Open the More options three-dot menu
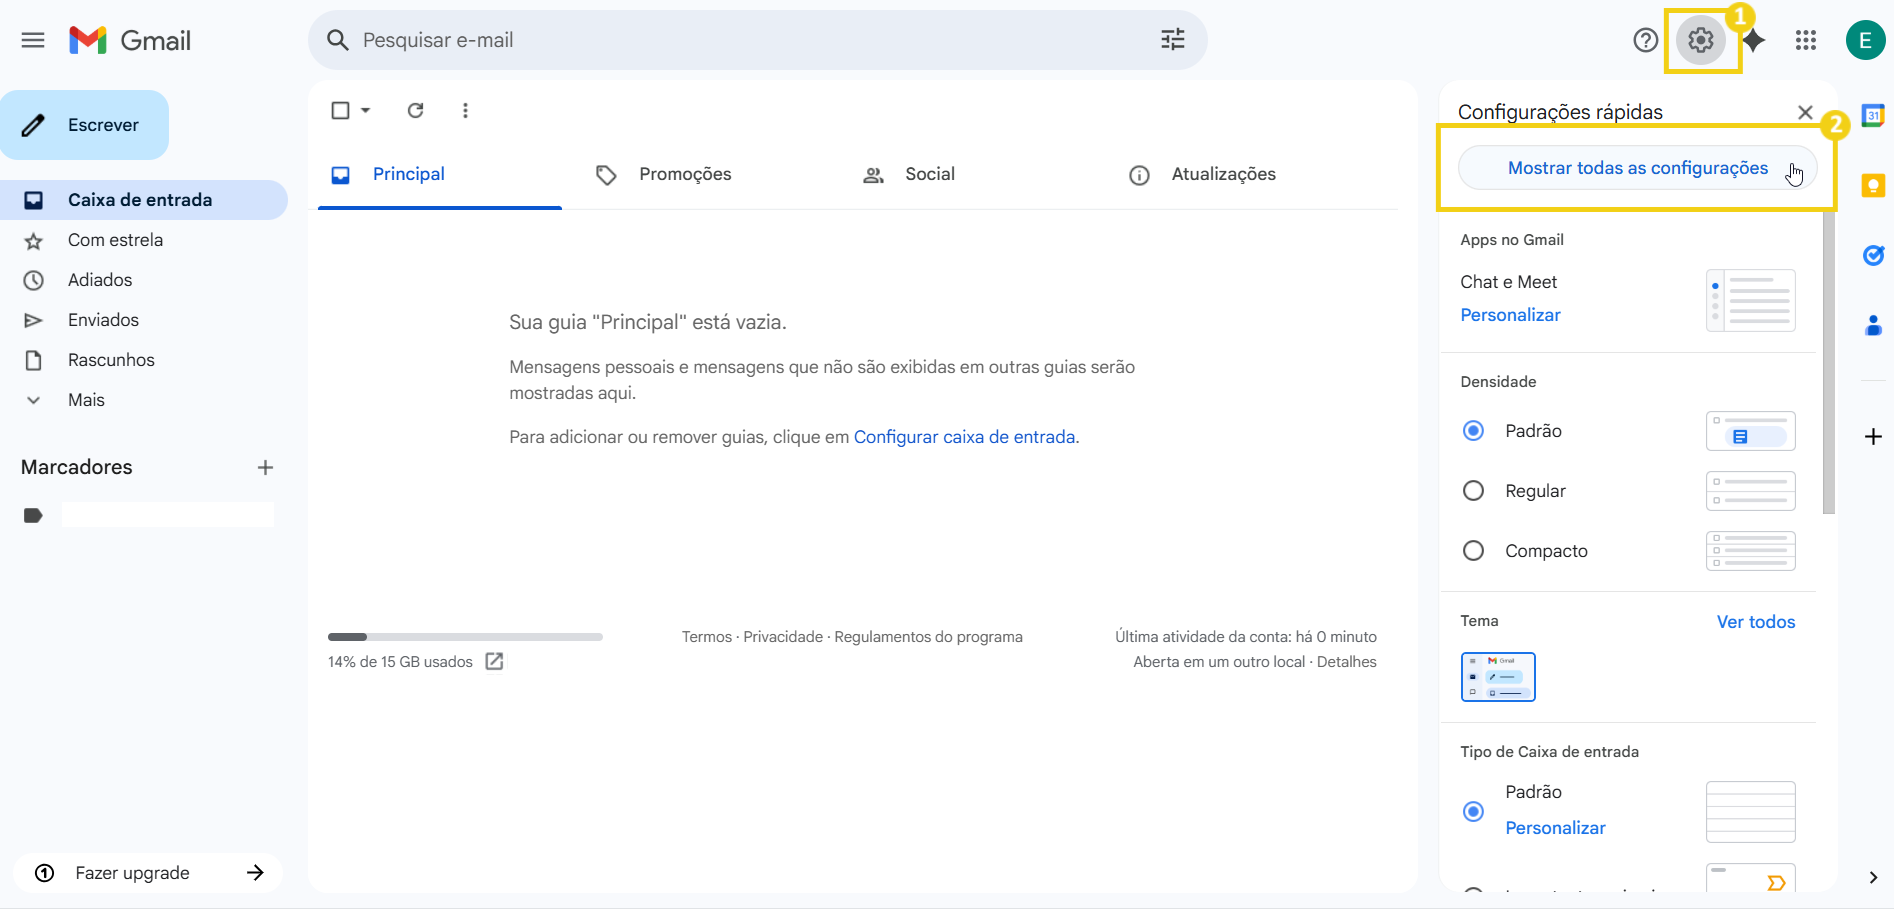The image size is (1894, 909). [465, 110]
